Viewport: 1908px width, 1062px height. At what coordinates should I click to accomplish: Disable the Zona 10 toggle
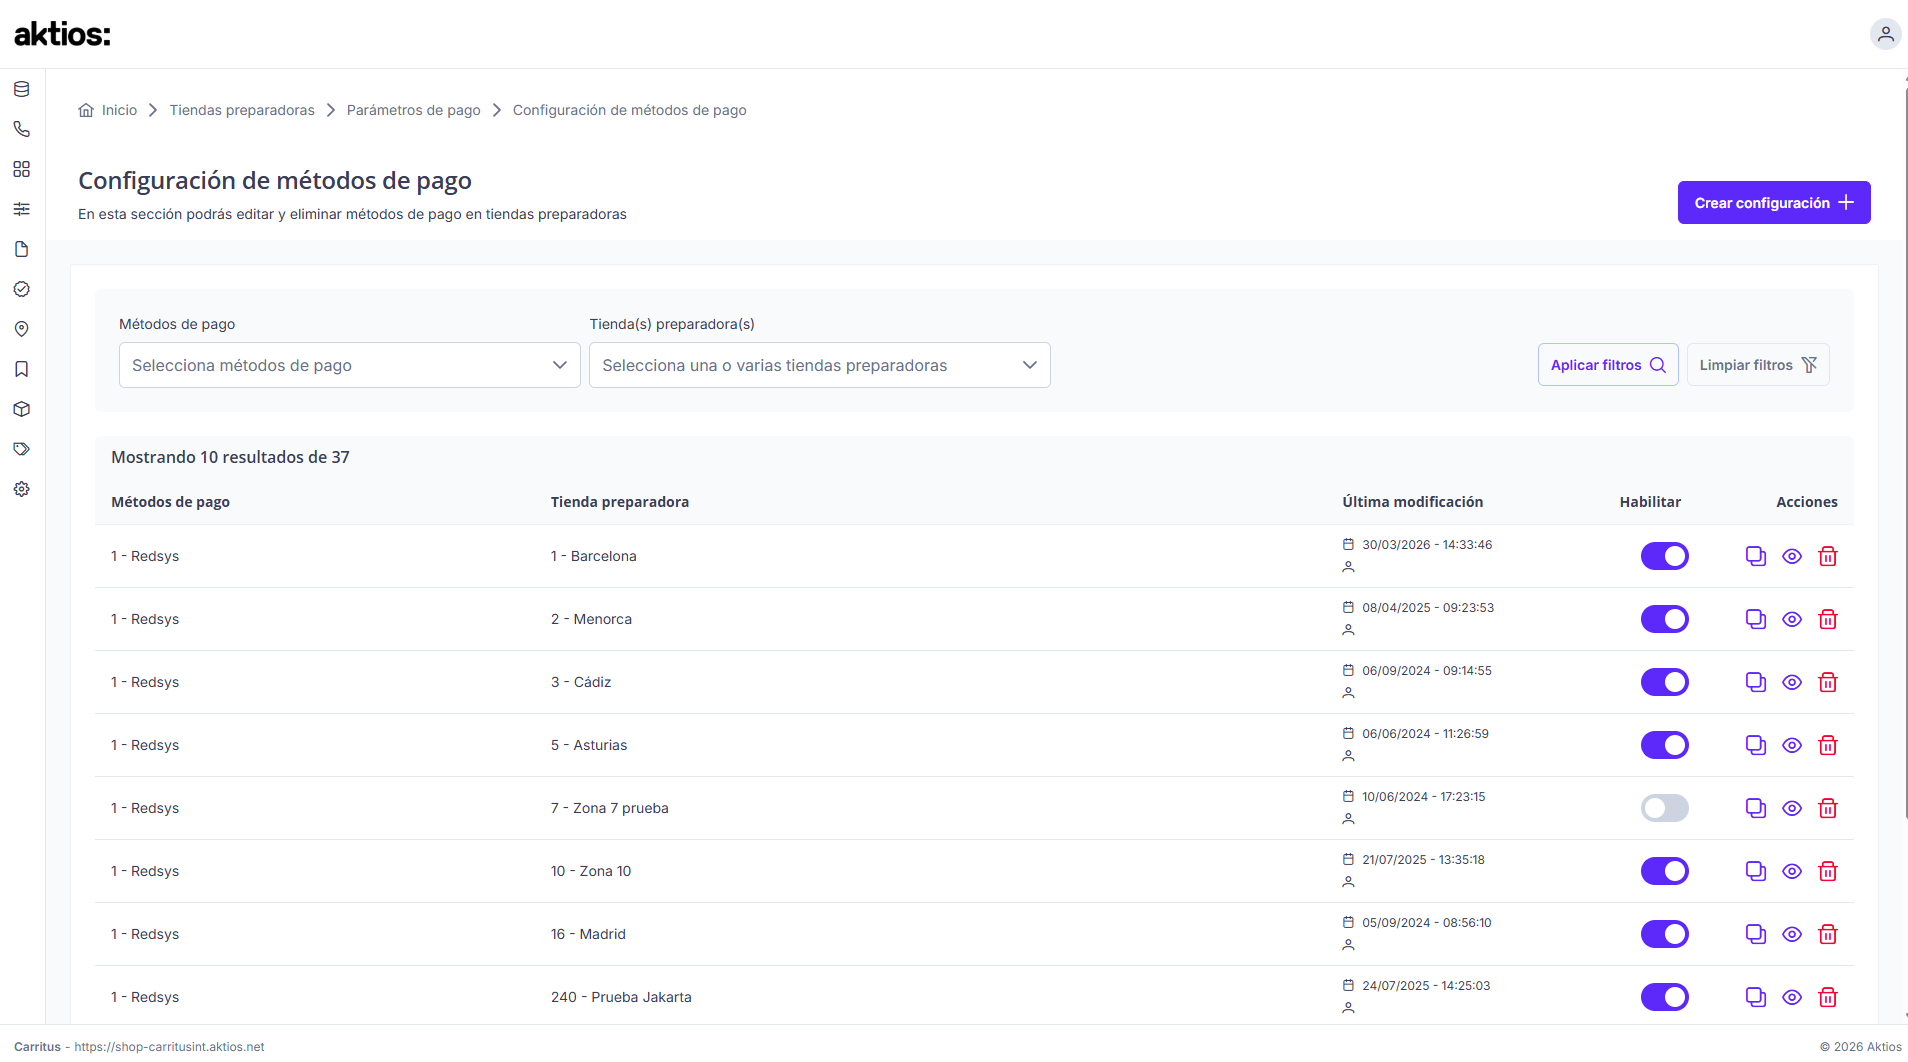point(1665,871)
